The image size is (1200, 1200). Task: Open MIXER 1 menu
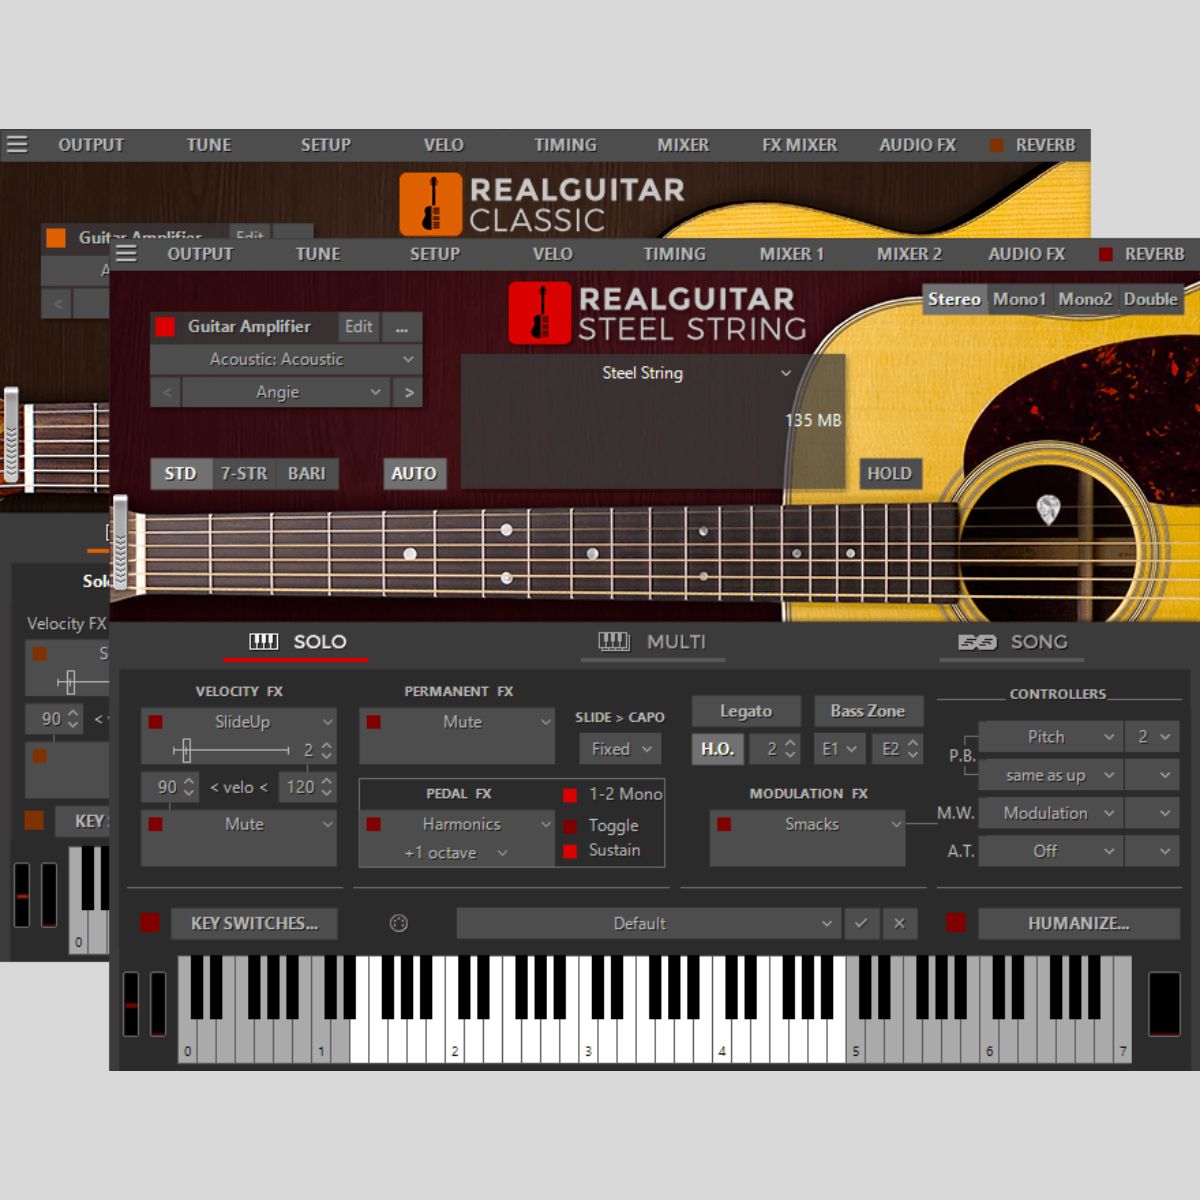(791, 254)
